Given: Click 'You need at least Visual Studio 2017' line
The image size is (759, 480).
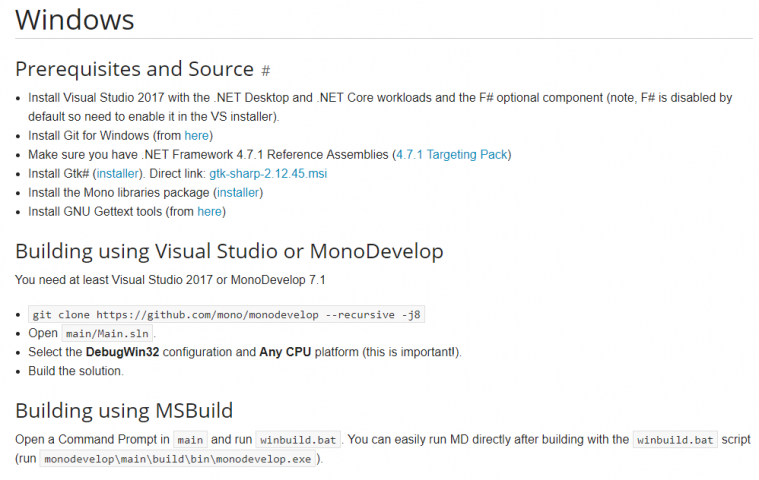Looking at the screenshot, I should tap(170, 280).
